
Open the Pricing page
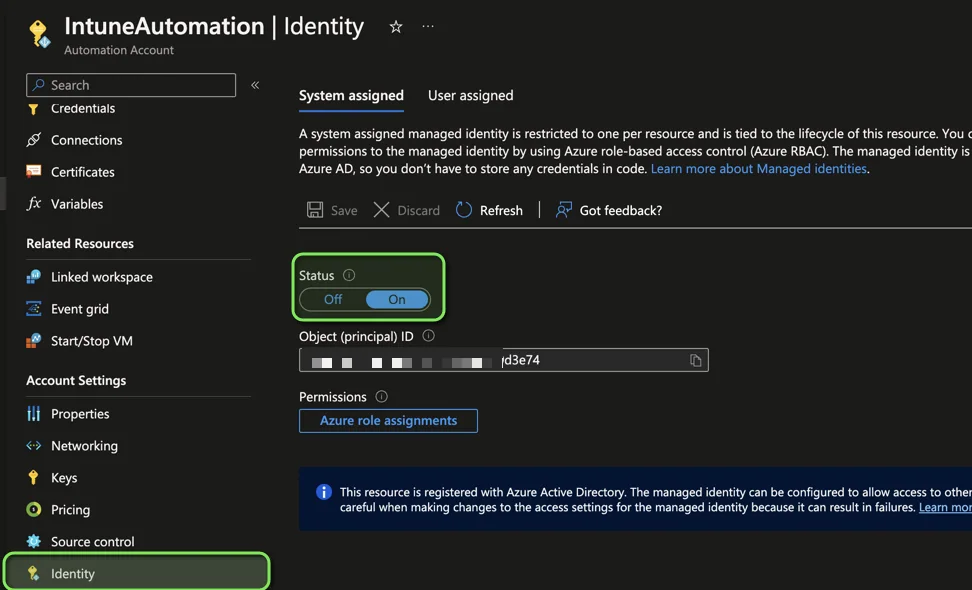pos(70,509)
